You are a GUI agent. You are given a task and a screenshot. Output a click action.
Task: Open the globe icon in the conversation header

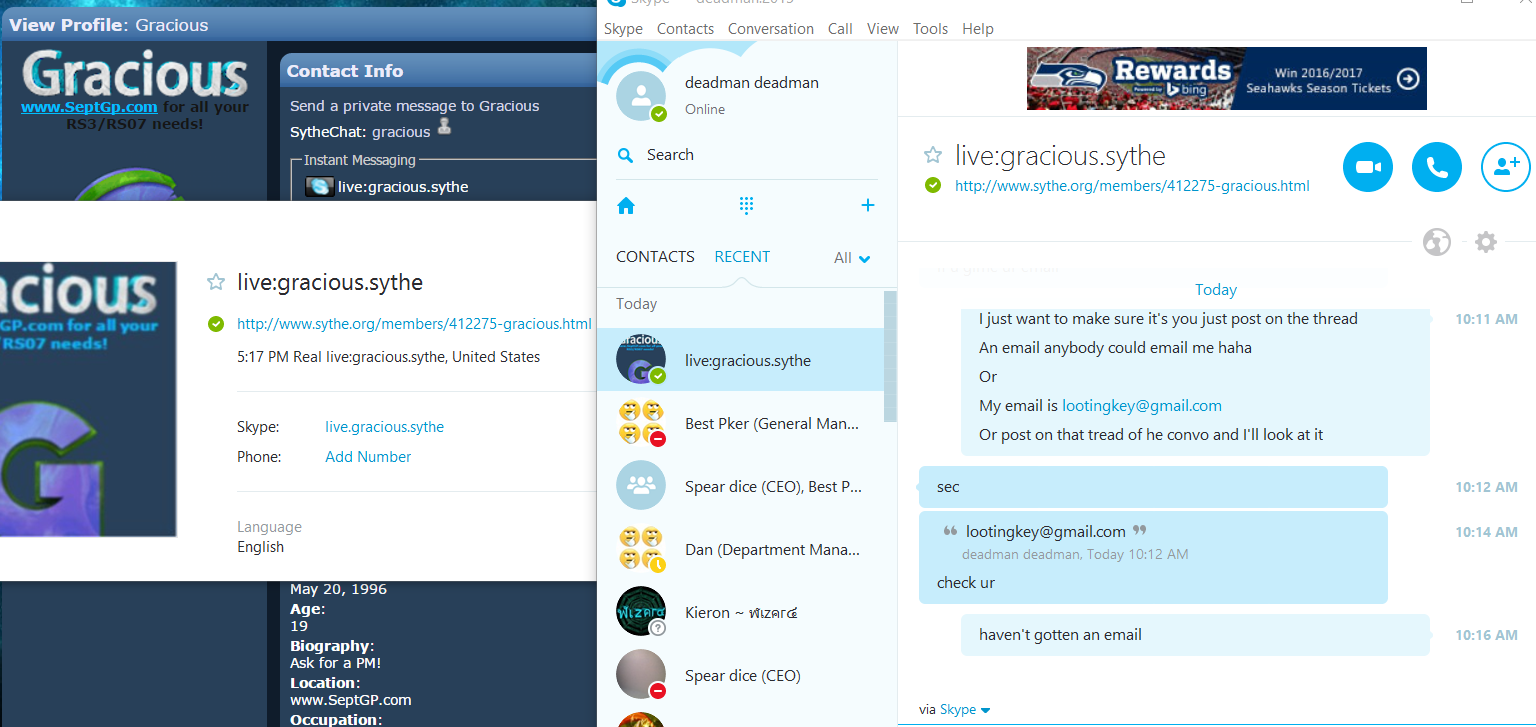click(1437, 242)
